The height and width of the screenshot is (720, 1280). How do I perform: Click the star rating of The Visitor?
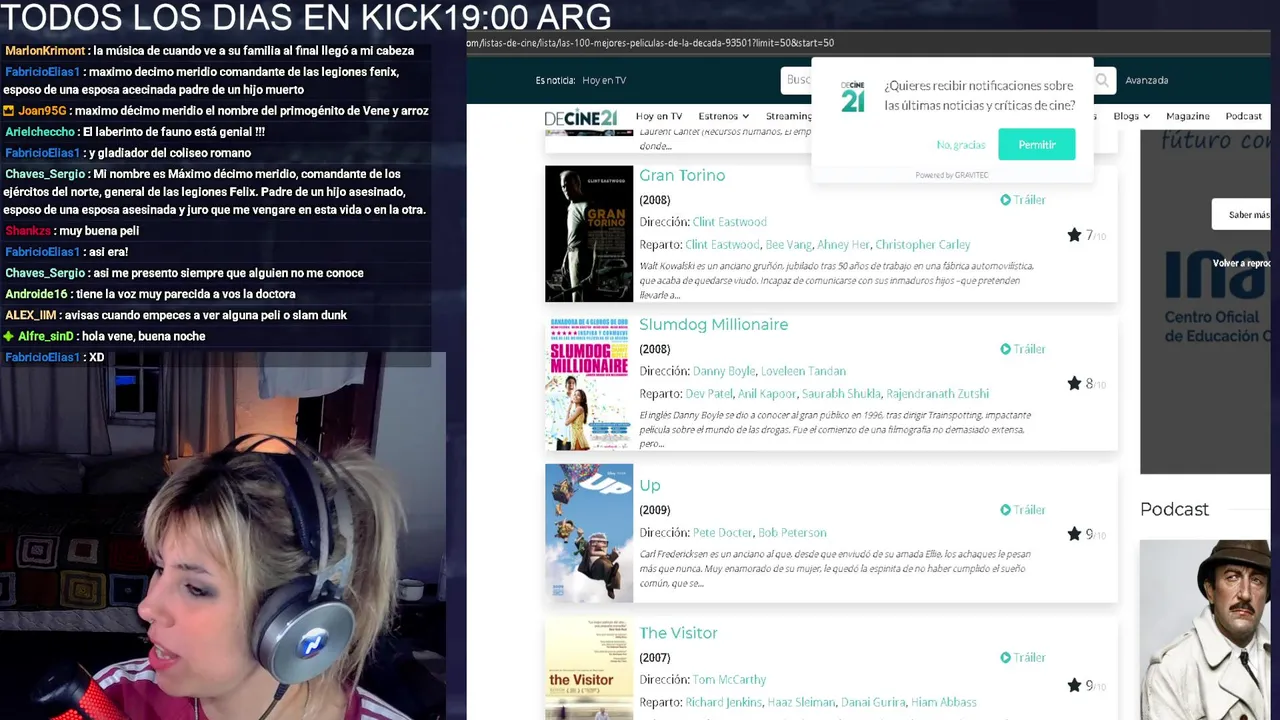1086,685
